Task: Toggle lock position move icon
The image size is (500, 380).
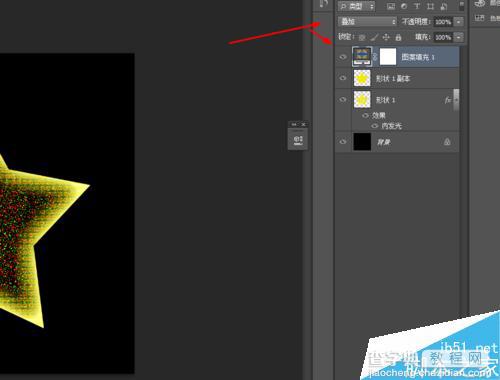Action: [386, 37]
